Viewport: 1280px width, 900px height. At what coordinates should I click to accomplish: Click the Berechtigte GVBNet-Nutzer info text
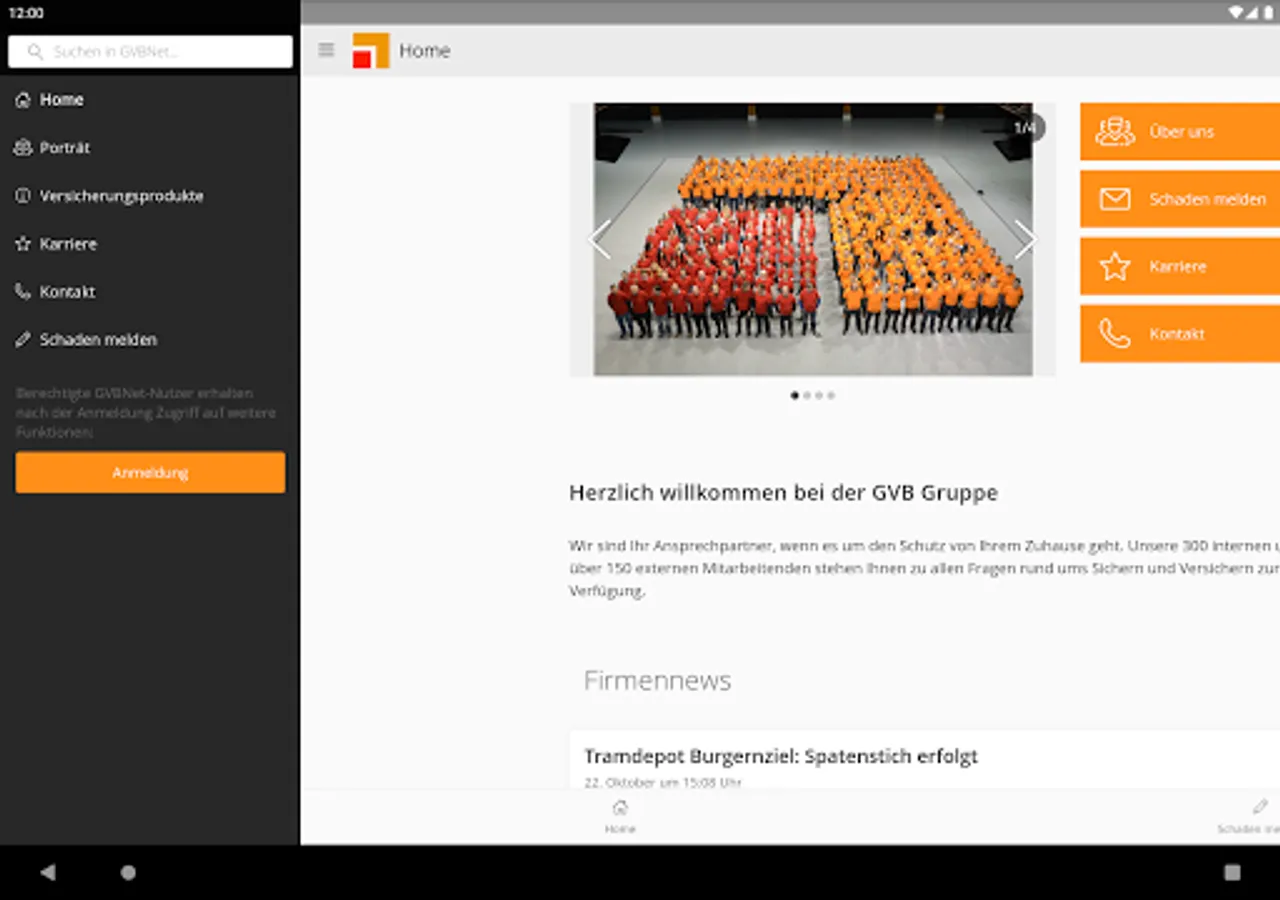[x=146, y=413]
